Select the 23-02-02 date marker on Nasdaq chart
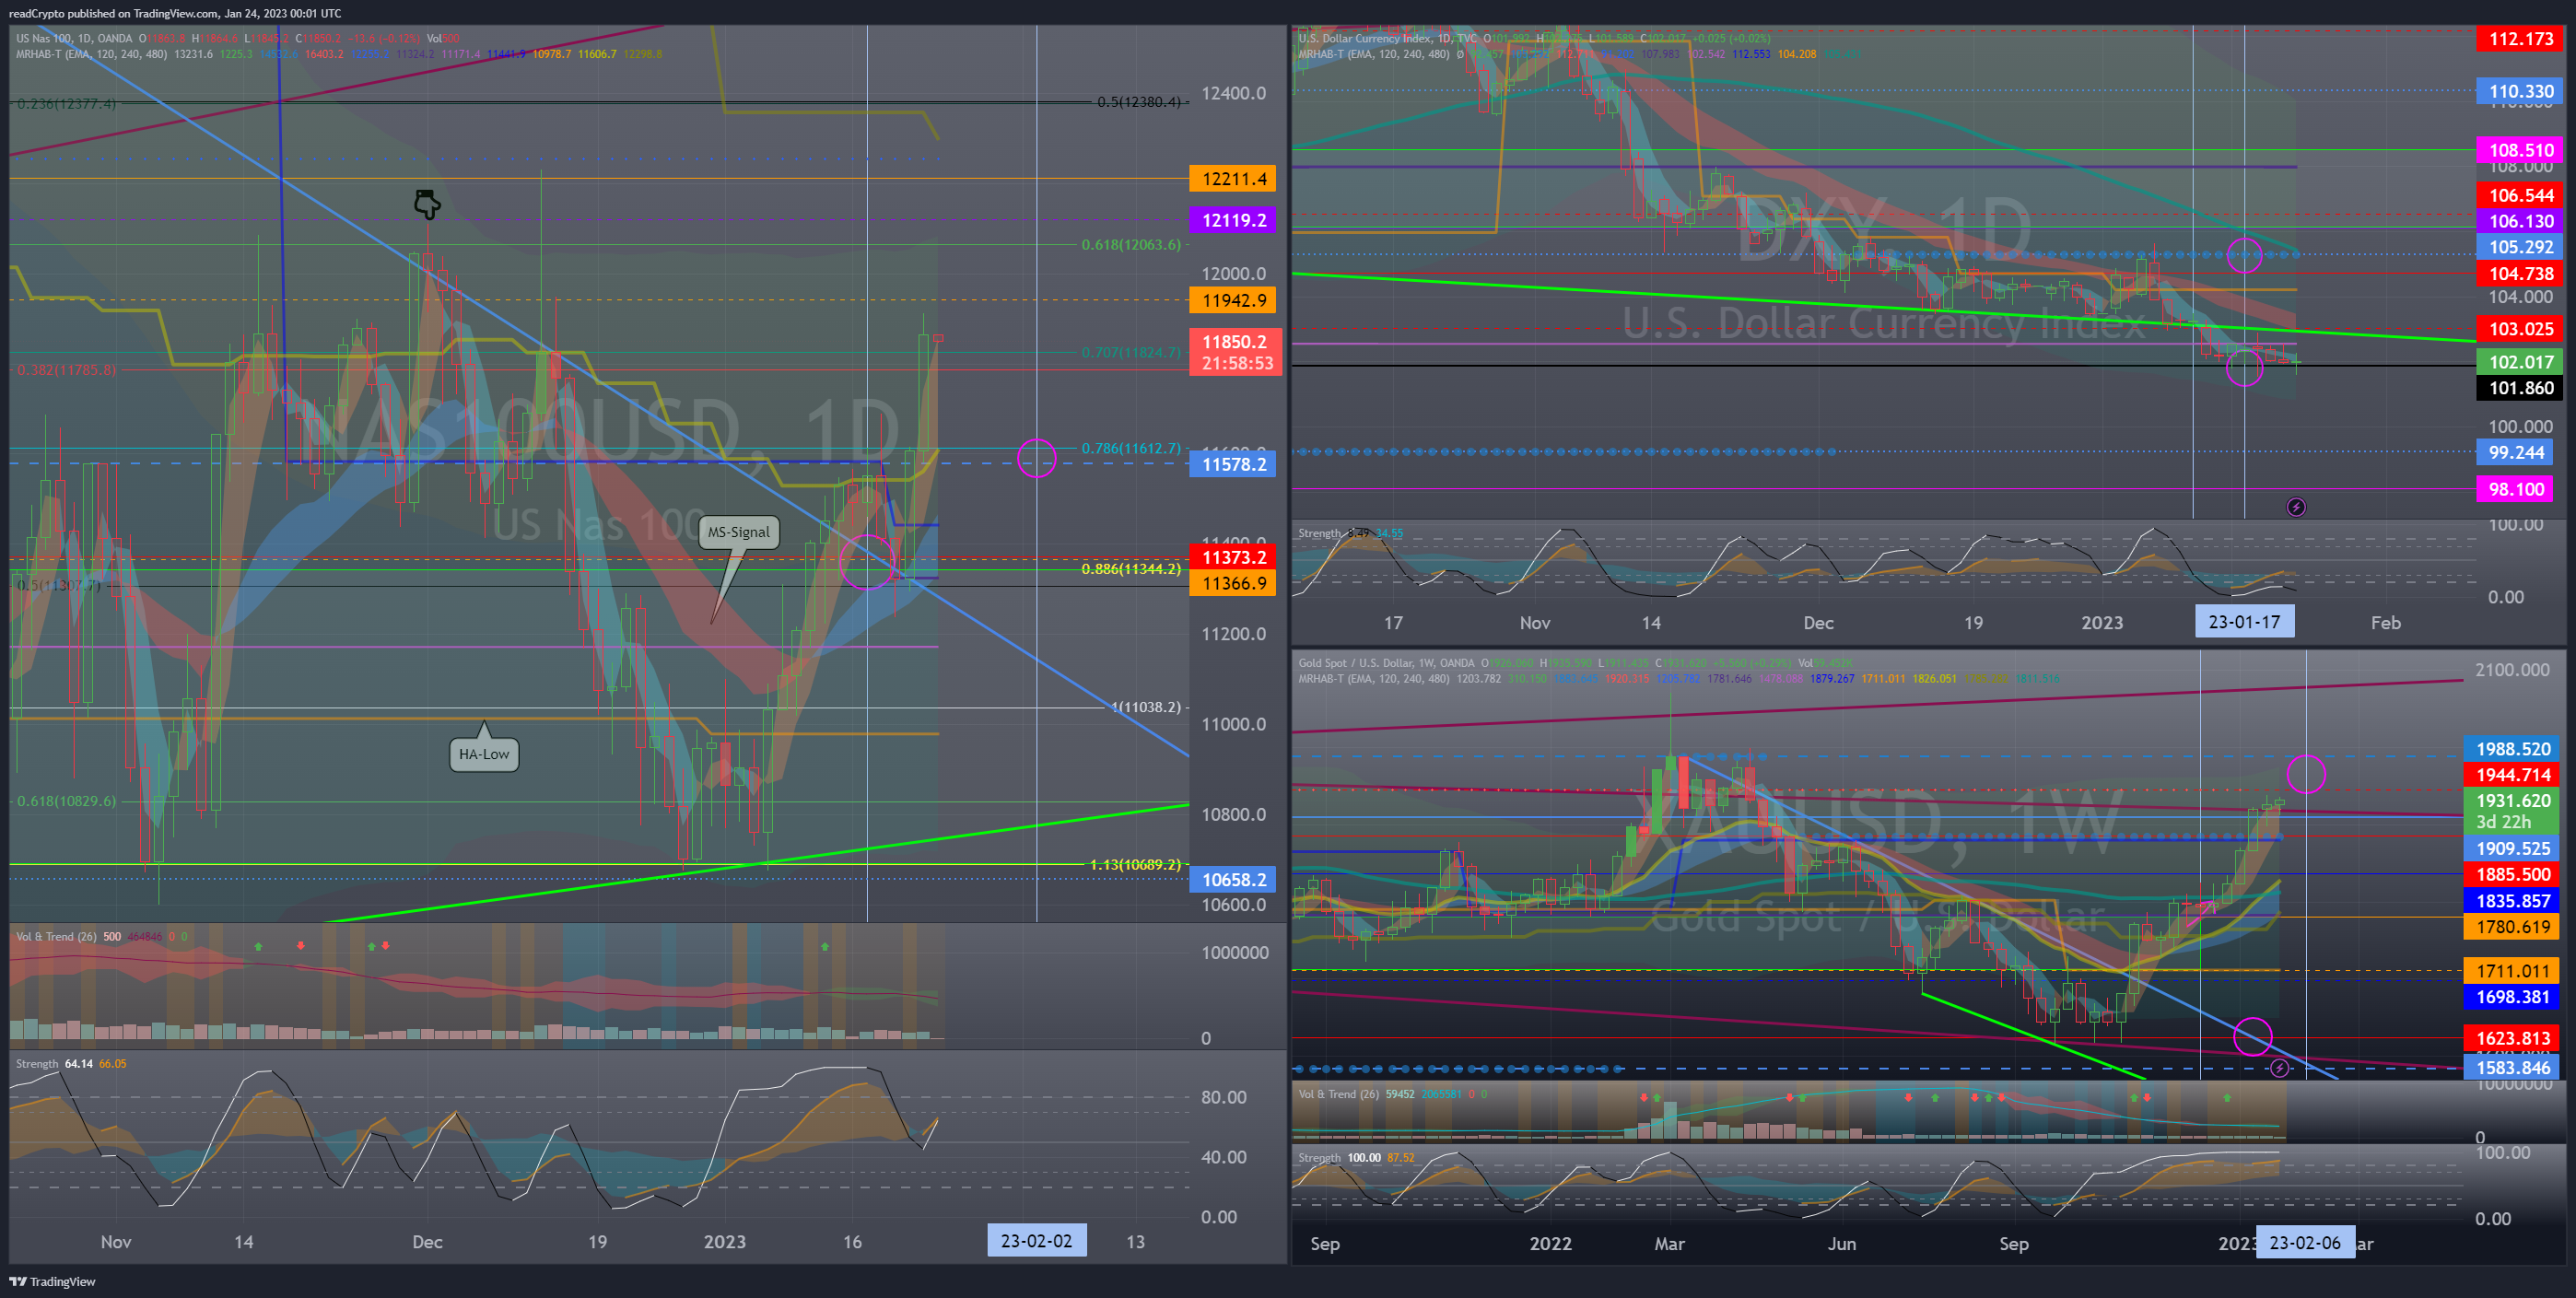 1036,1241
